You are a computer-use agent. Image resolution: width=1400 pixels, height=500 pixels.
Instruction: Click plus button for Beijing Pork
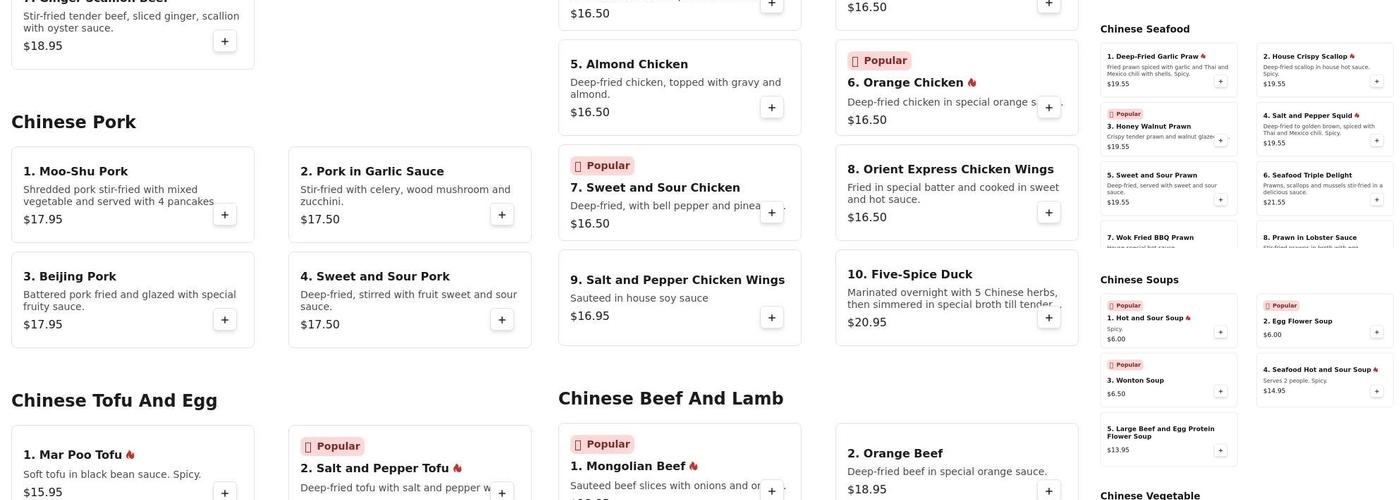[x=225, y=320]
